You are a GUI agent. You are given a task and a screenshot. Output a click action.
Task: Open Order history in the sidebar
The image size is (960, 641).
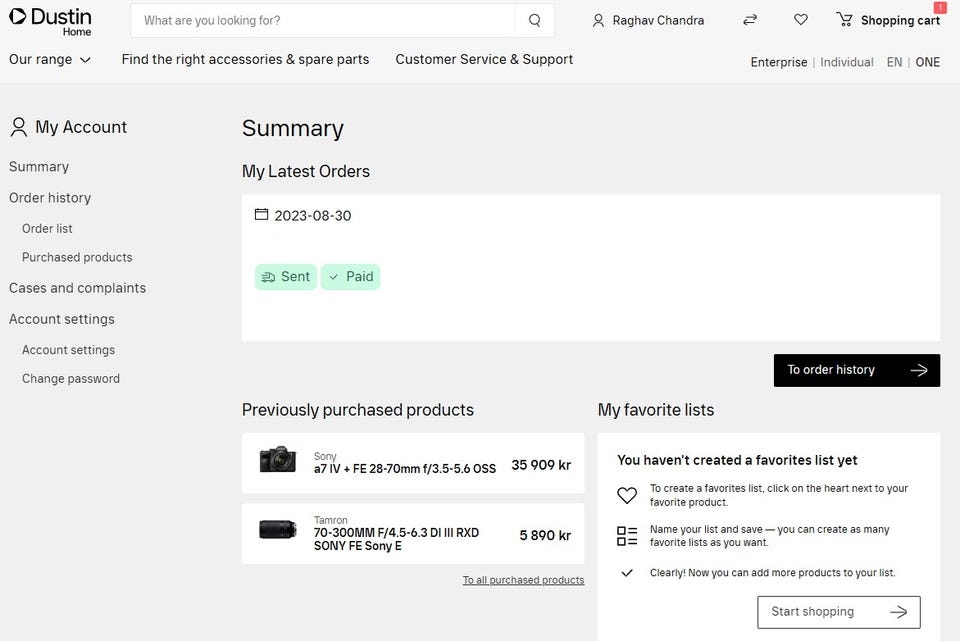50,198
